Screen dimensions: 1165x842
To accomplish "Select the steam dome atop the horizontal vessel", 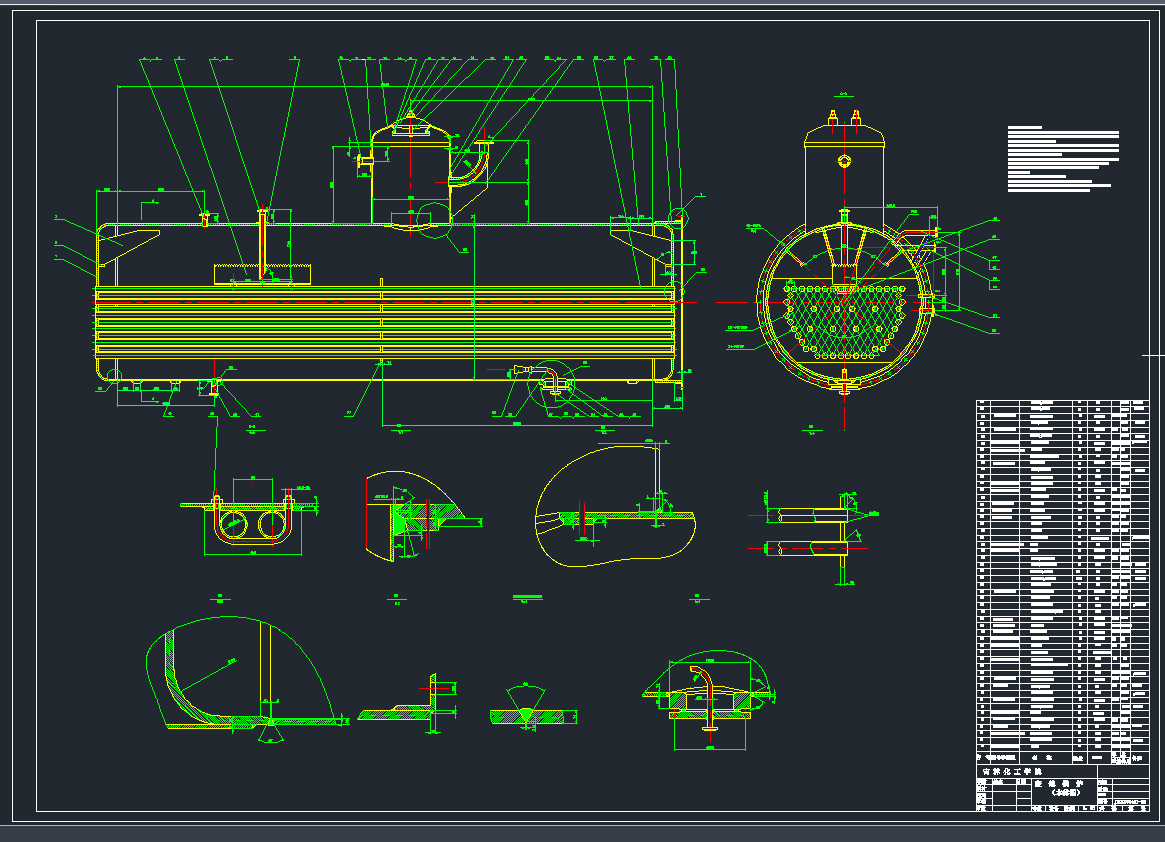I will tap(410, 175).
